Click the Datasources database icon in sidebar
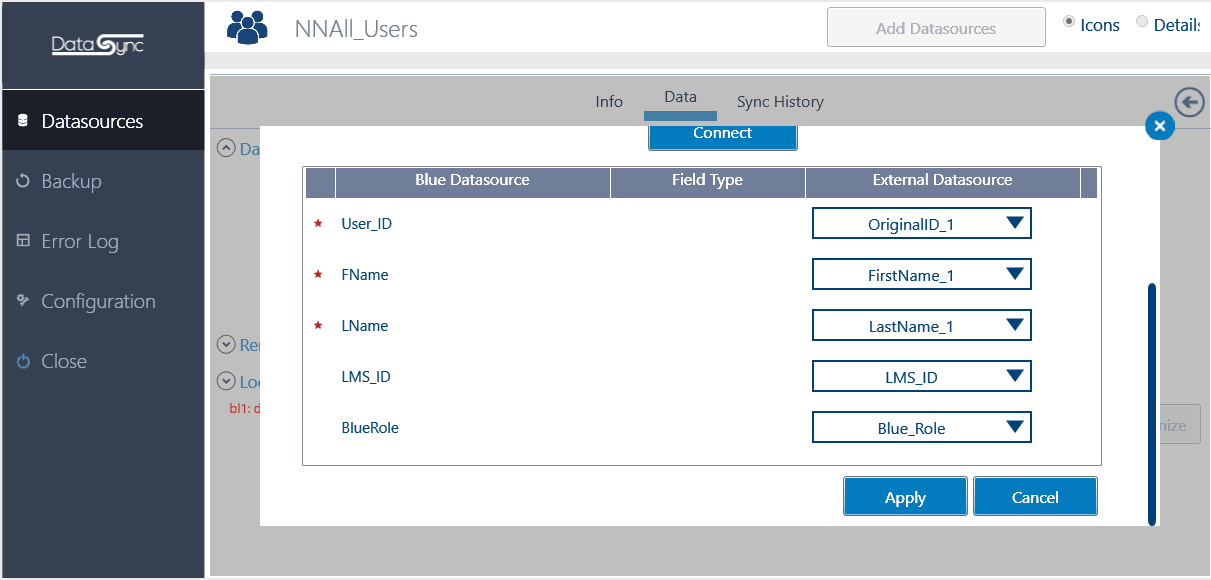 (23, 121)
